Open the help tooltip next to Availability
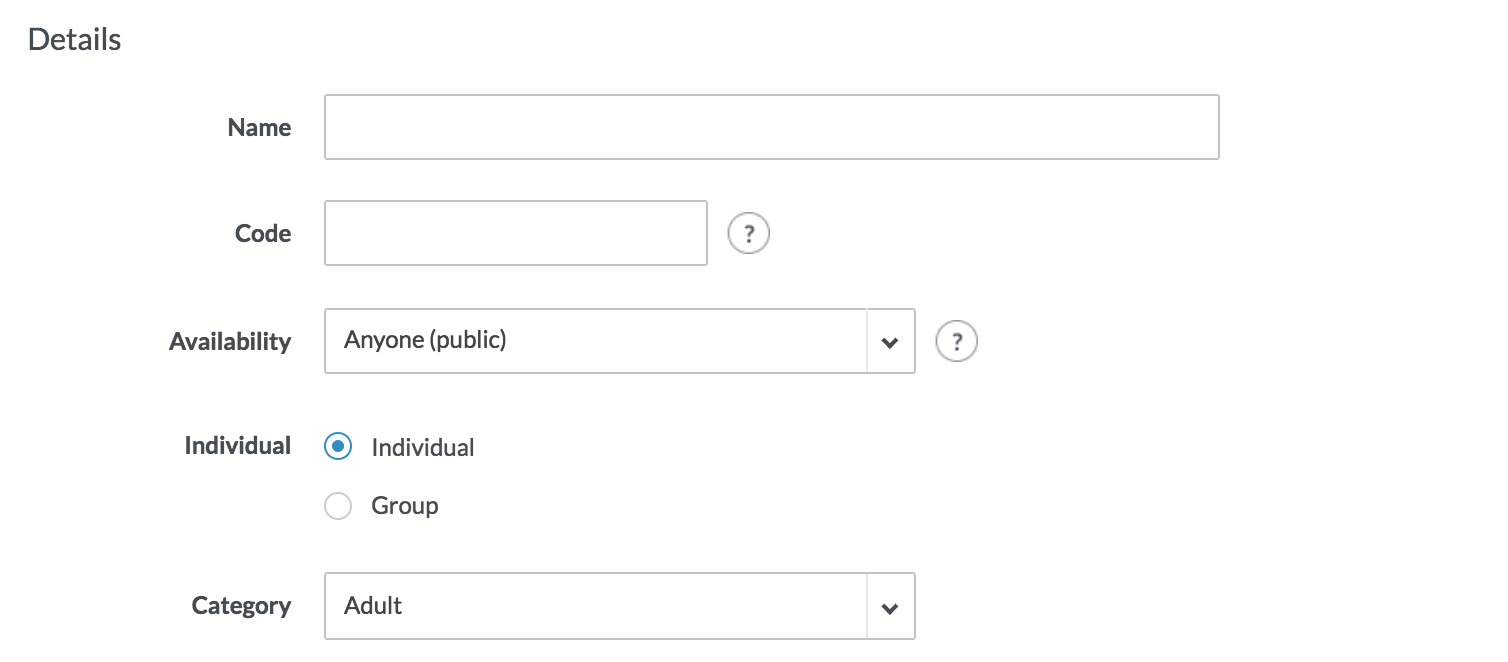 point(956,342)
